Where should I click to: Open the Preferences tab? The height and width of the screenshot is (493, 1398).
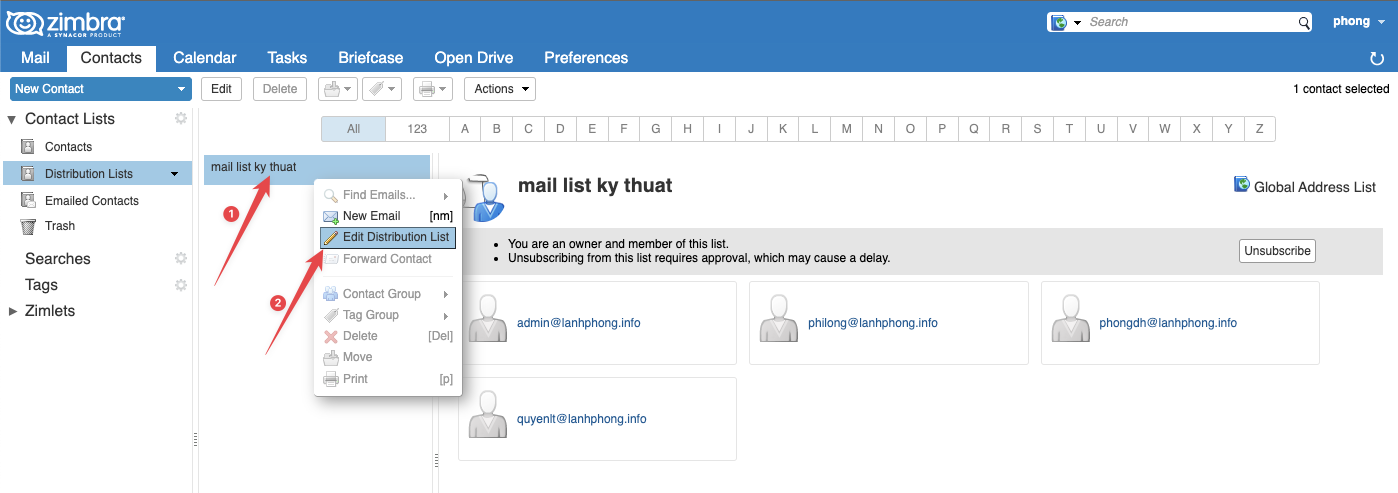coord(586,58)
